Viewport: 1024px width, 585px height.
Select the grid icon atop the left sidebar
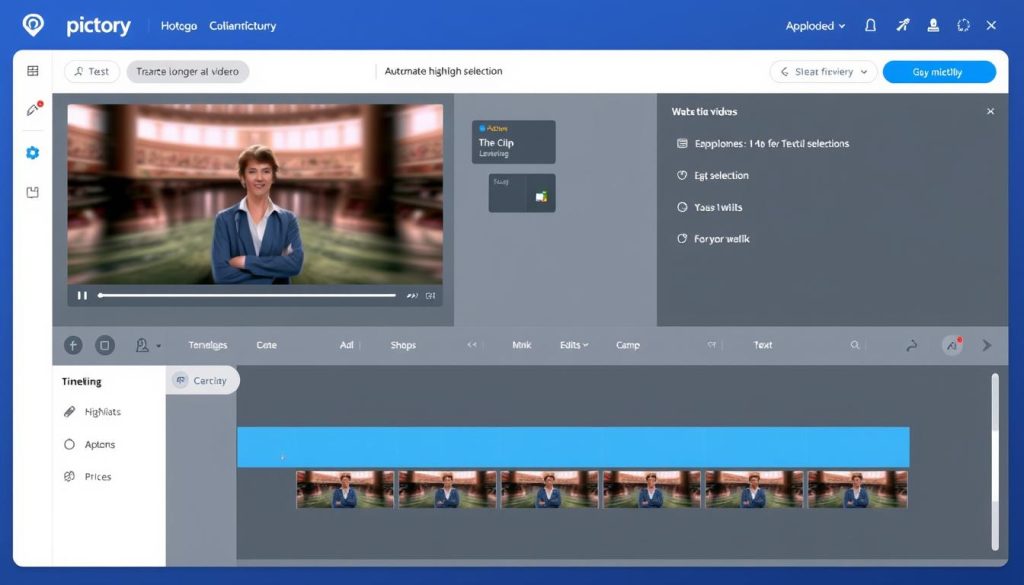point(33,71)
